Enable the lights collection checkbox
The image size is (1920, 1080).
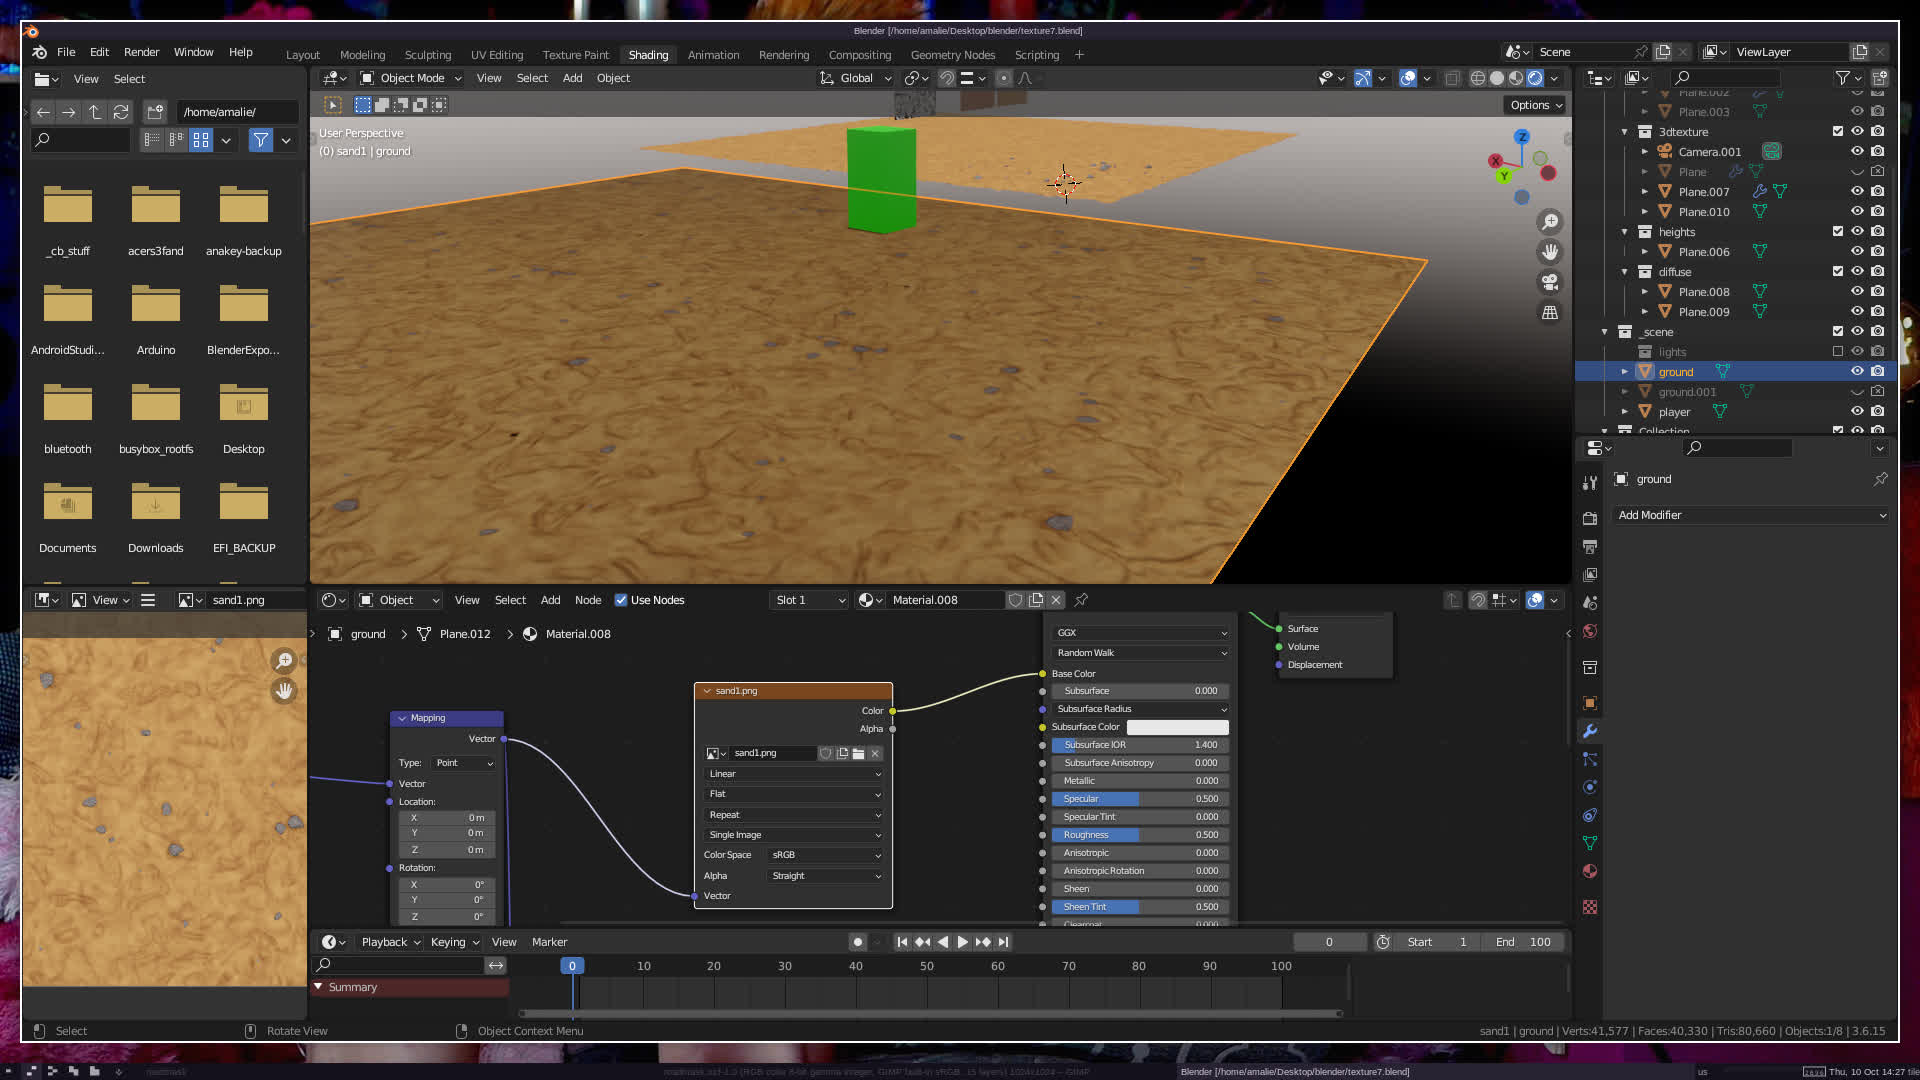1837,352
